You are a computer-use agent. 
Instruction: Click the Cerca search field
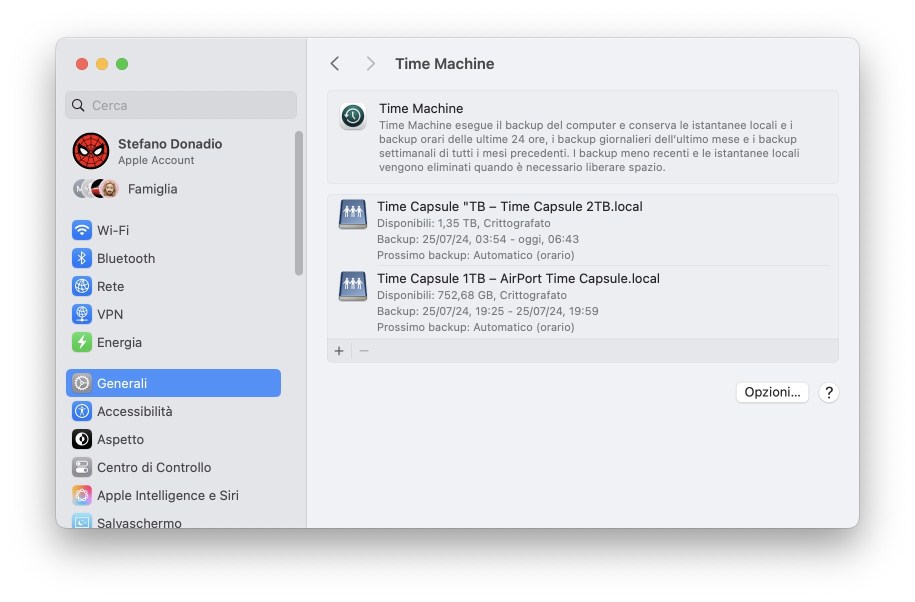click(181, 105)
